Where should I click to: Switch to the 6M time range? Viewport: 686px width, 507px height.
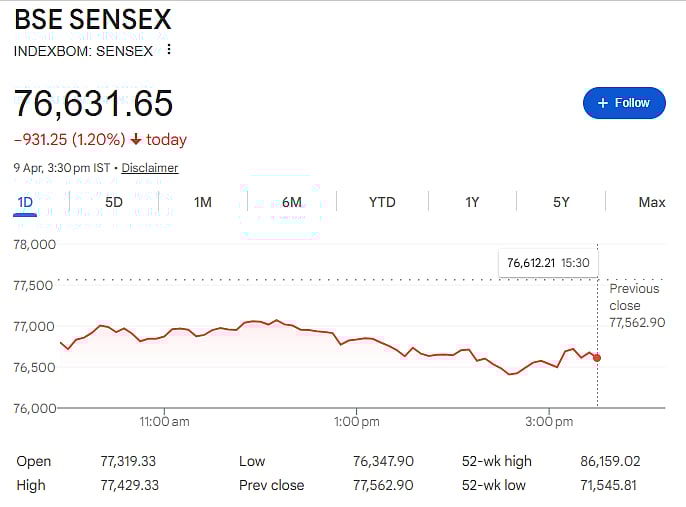point(292,202)
